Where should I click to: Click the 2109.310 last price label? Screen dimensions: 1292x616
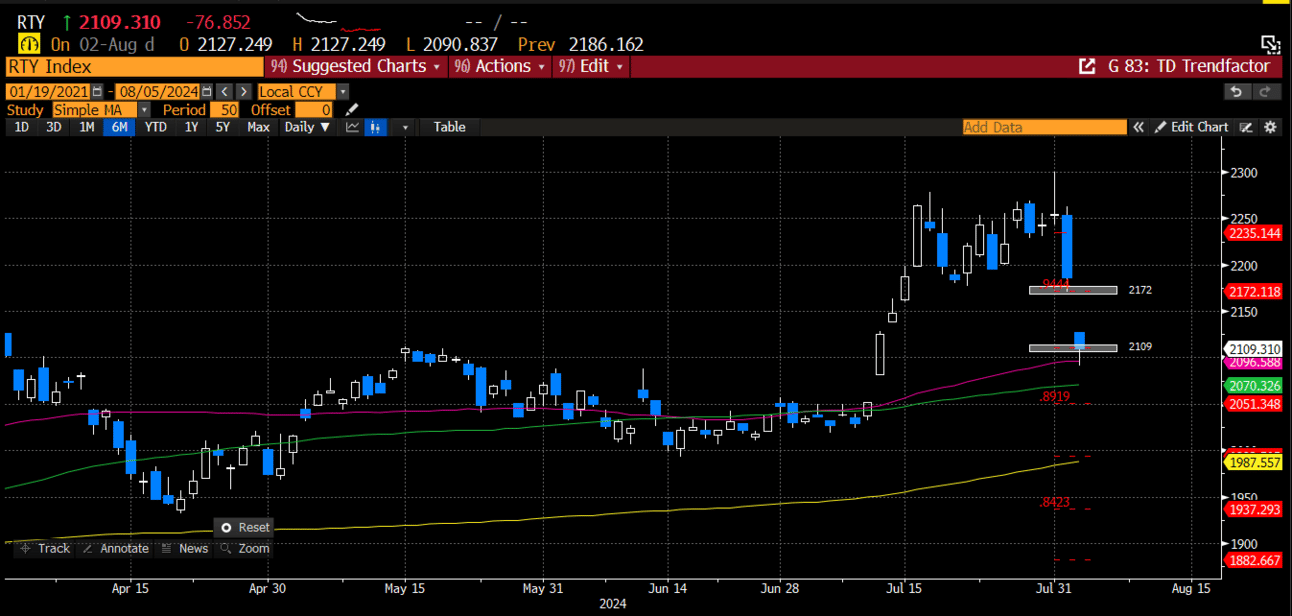[1253, 349]
